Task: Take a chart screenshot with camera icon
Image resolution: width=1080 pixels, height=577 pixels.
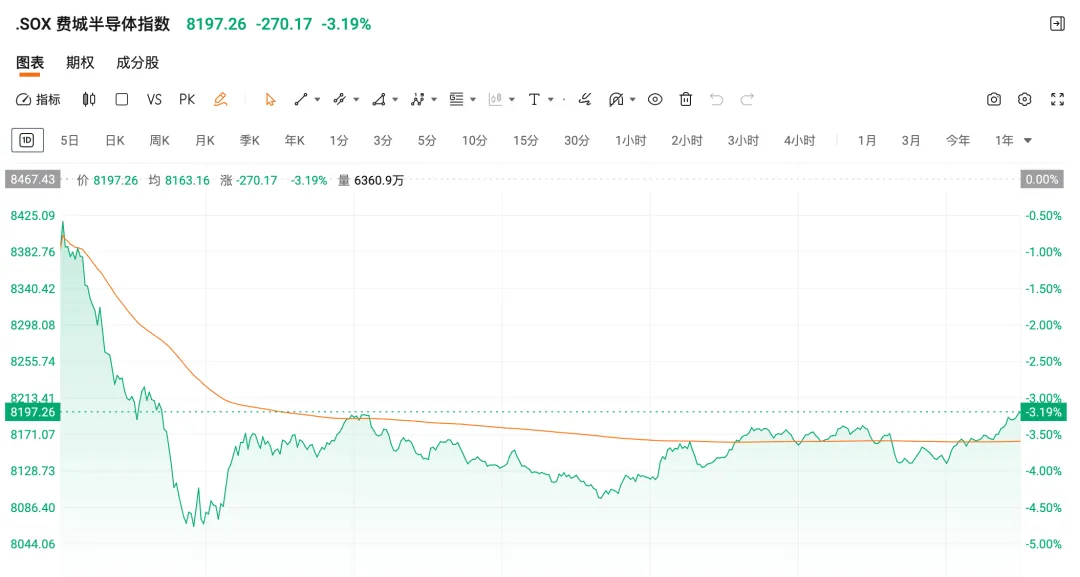Action: pyautogui.click(x=994, y=99)
